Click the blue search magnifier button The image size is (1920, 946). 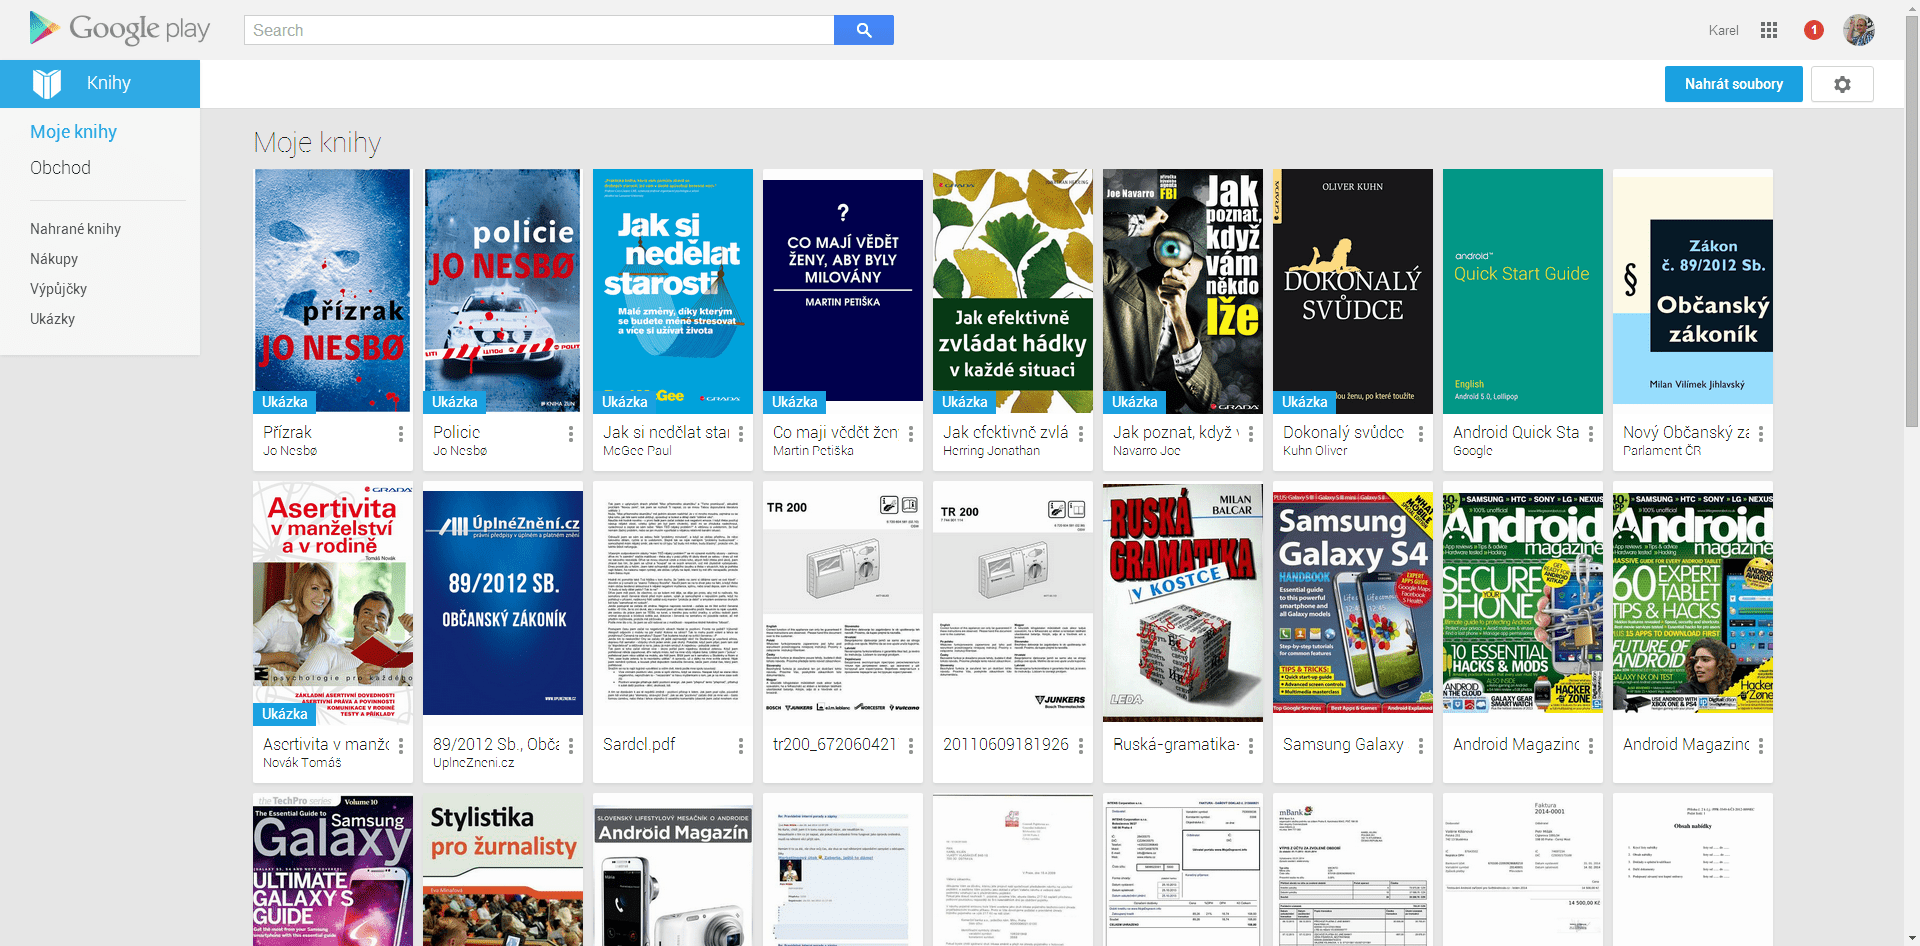pos(864,30)
